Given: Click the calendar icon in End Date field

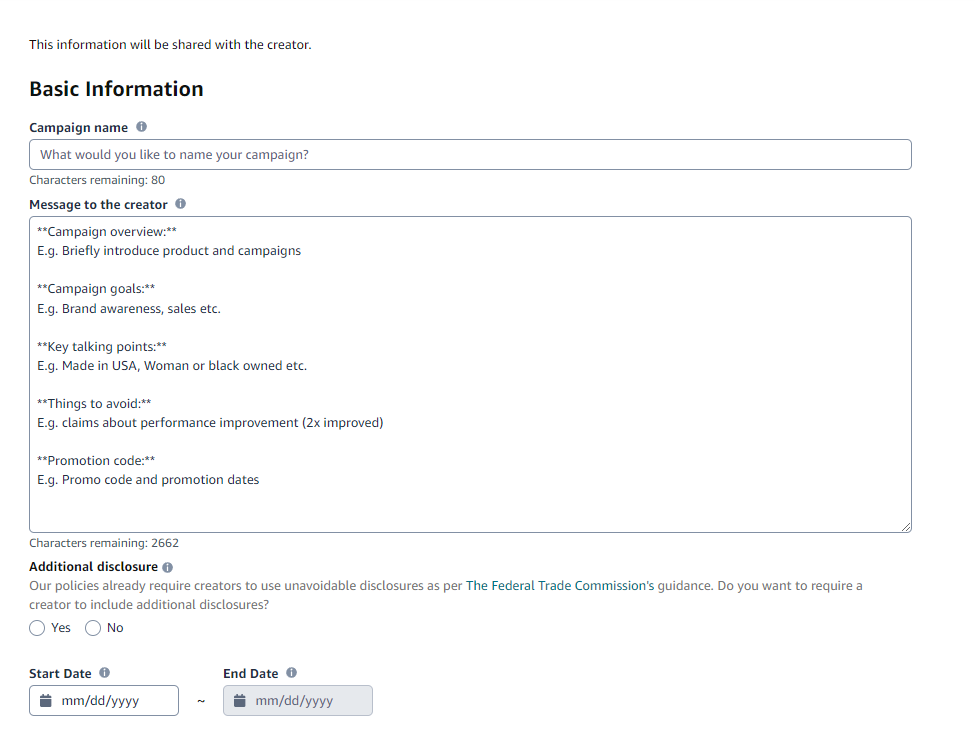Looking at the screenshot, I should coord(239,700).
